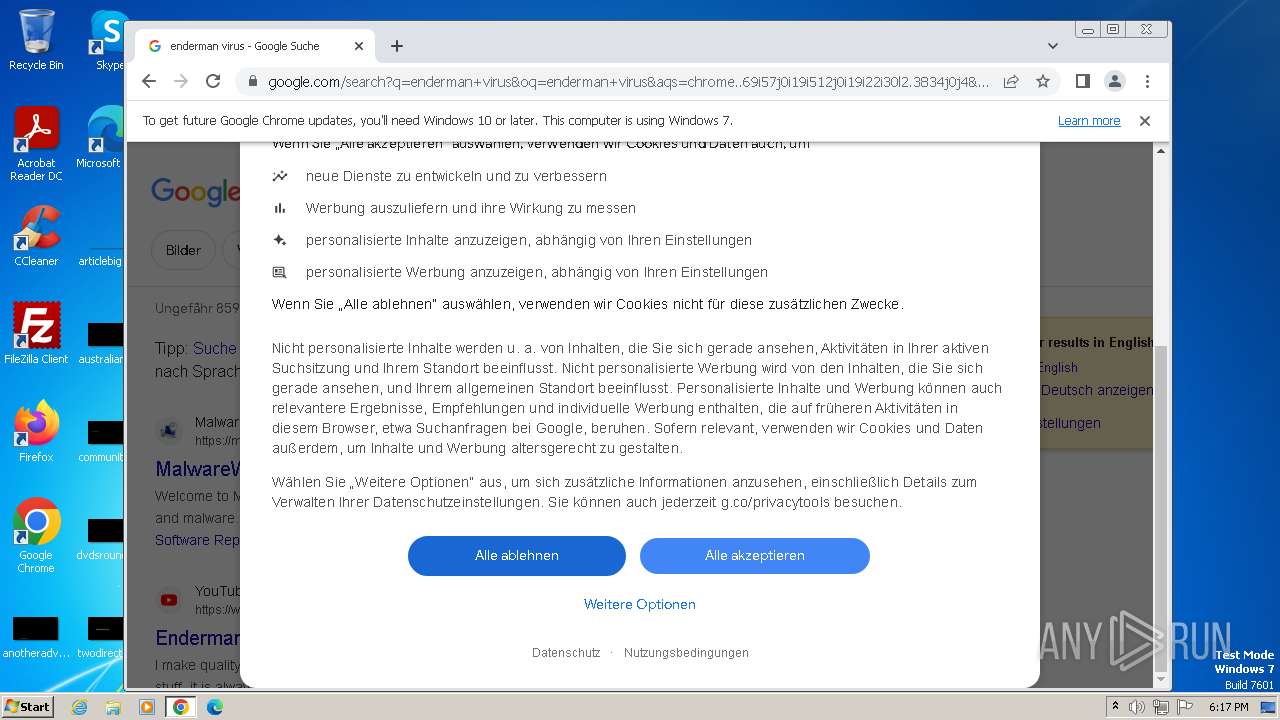This screenshot has width=1280, height=720.
Task: Open the Deutsch anzeigen link
Action: coord(1097,390)
